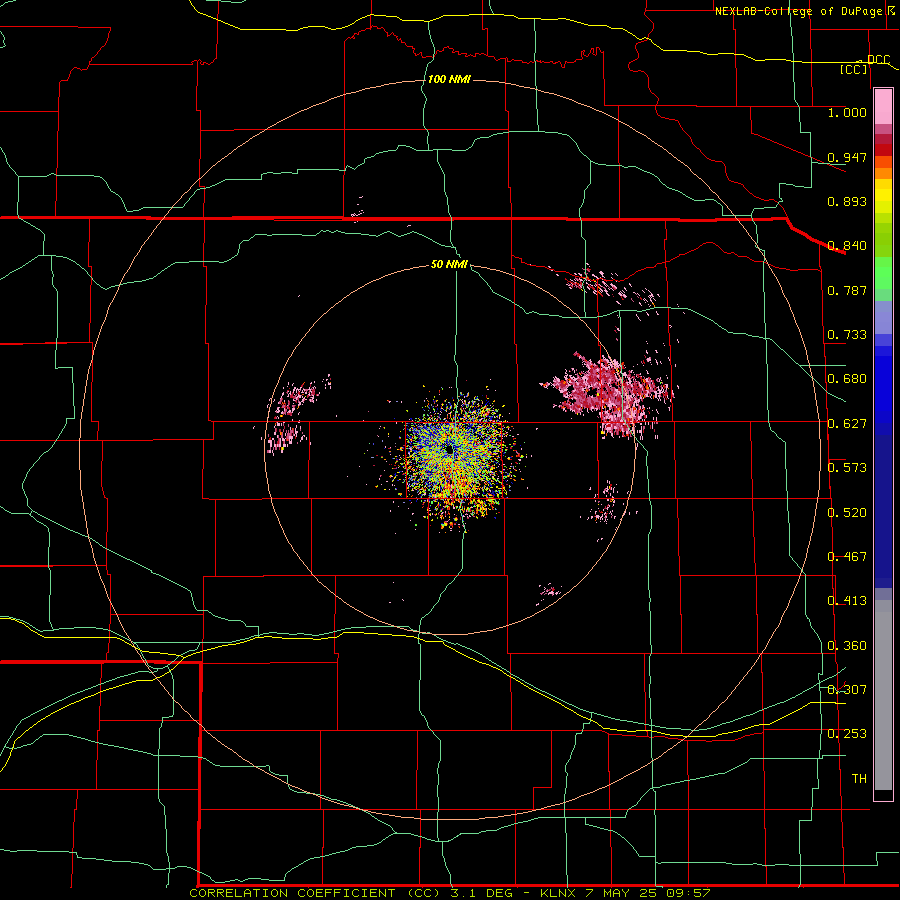The image size is (900, 900).
Task: Click the 0.573 color scale label
Action: [x=847, y=468]
